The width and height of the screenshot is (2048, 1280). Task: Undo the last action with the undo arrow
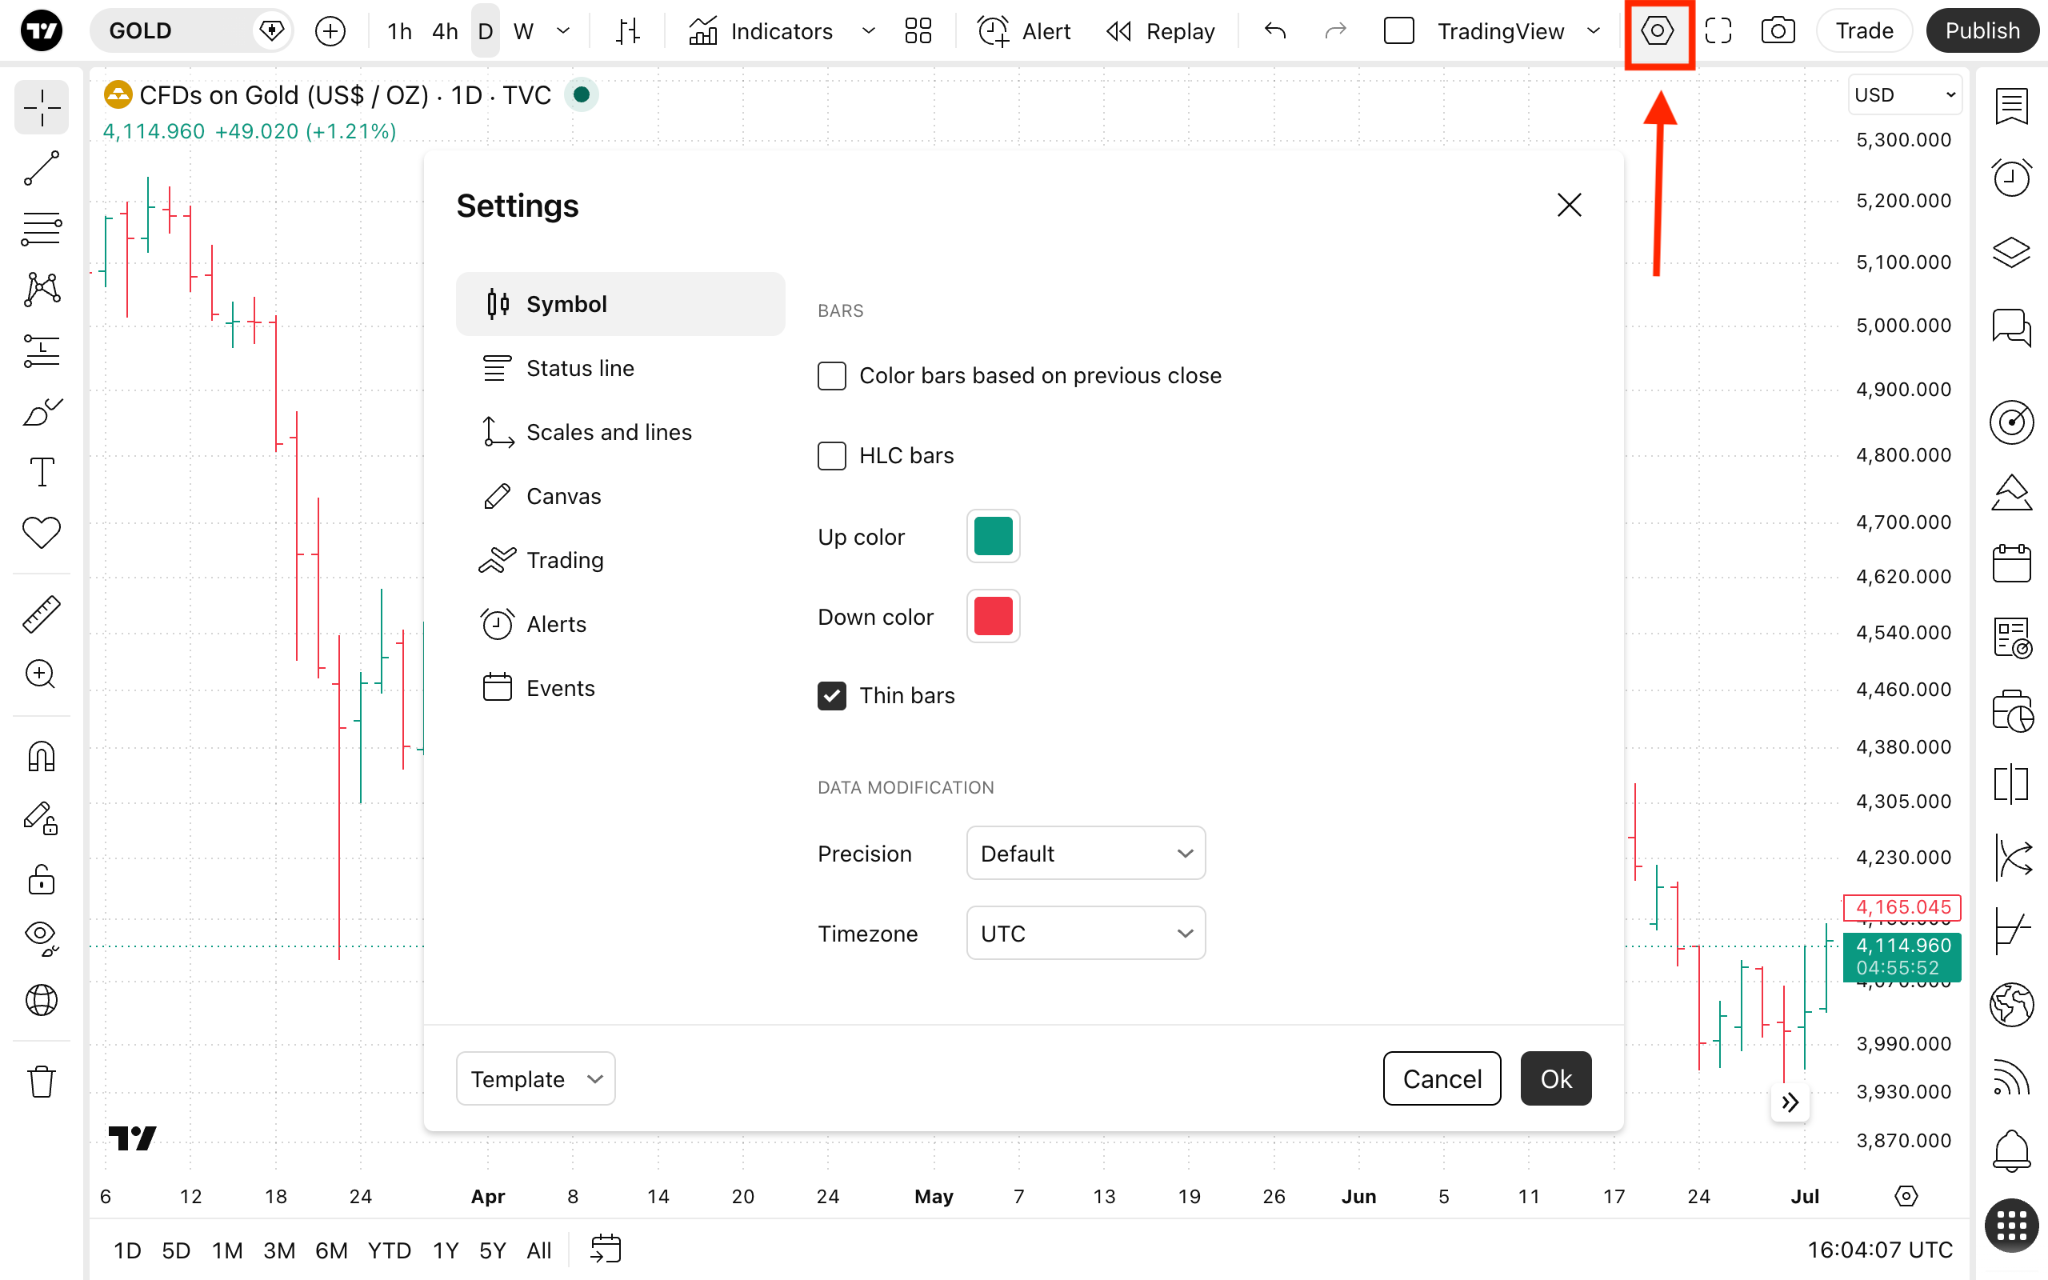[x=1275, y=31]
